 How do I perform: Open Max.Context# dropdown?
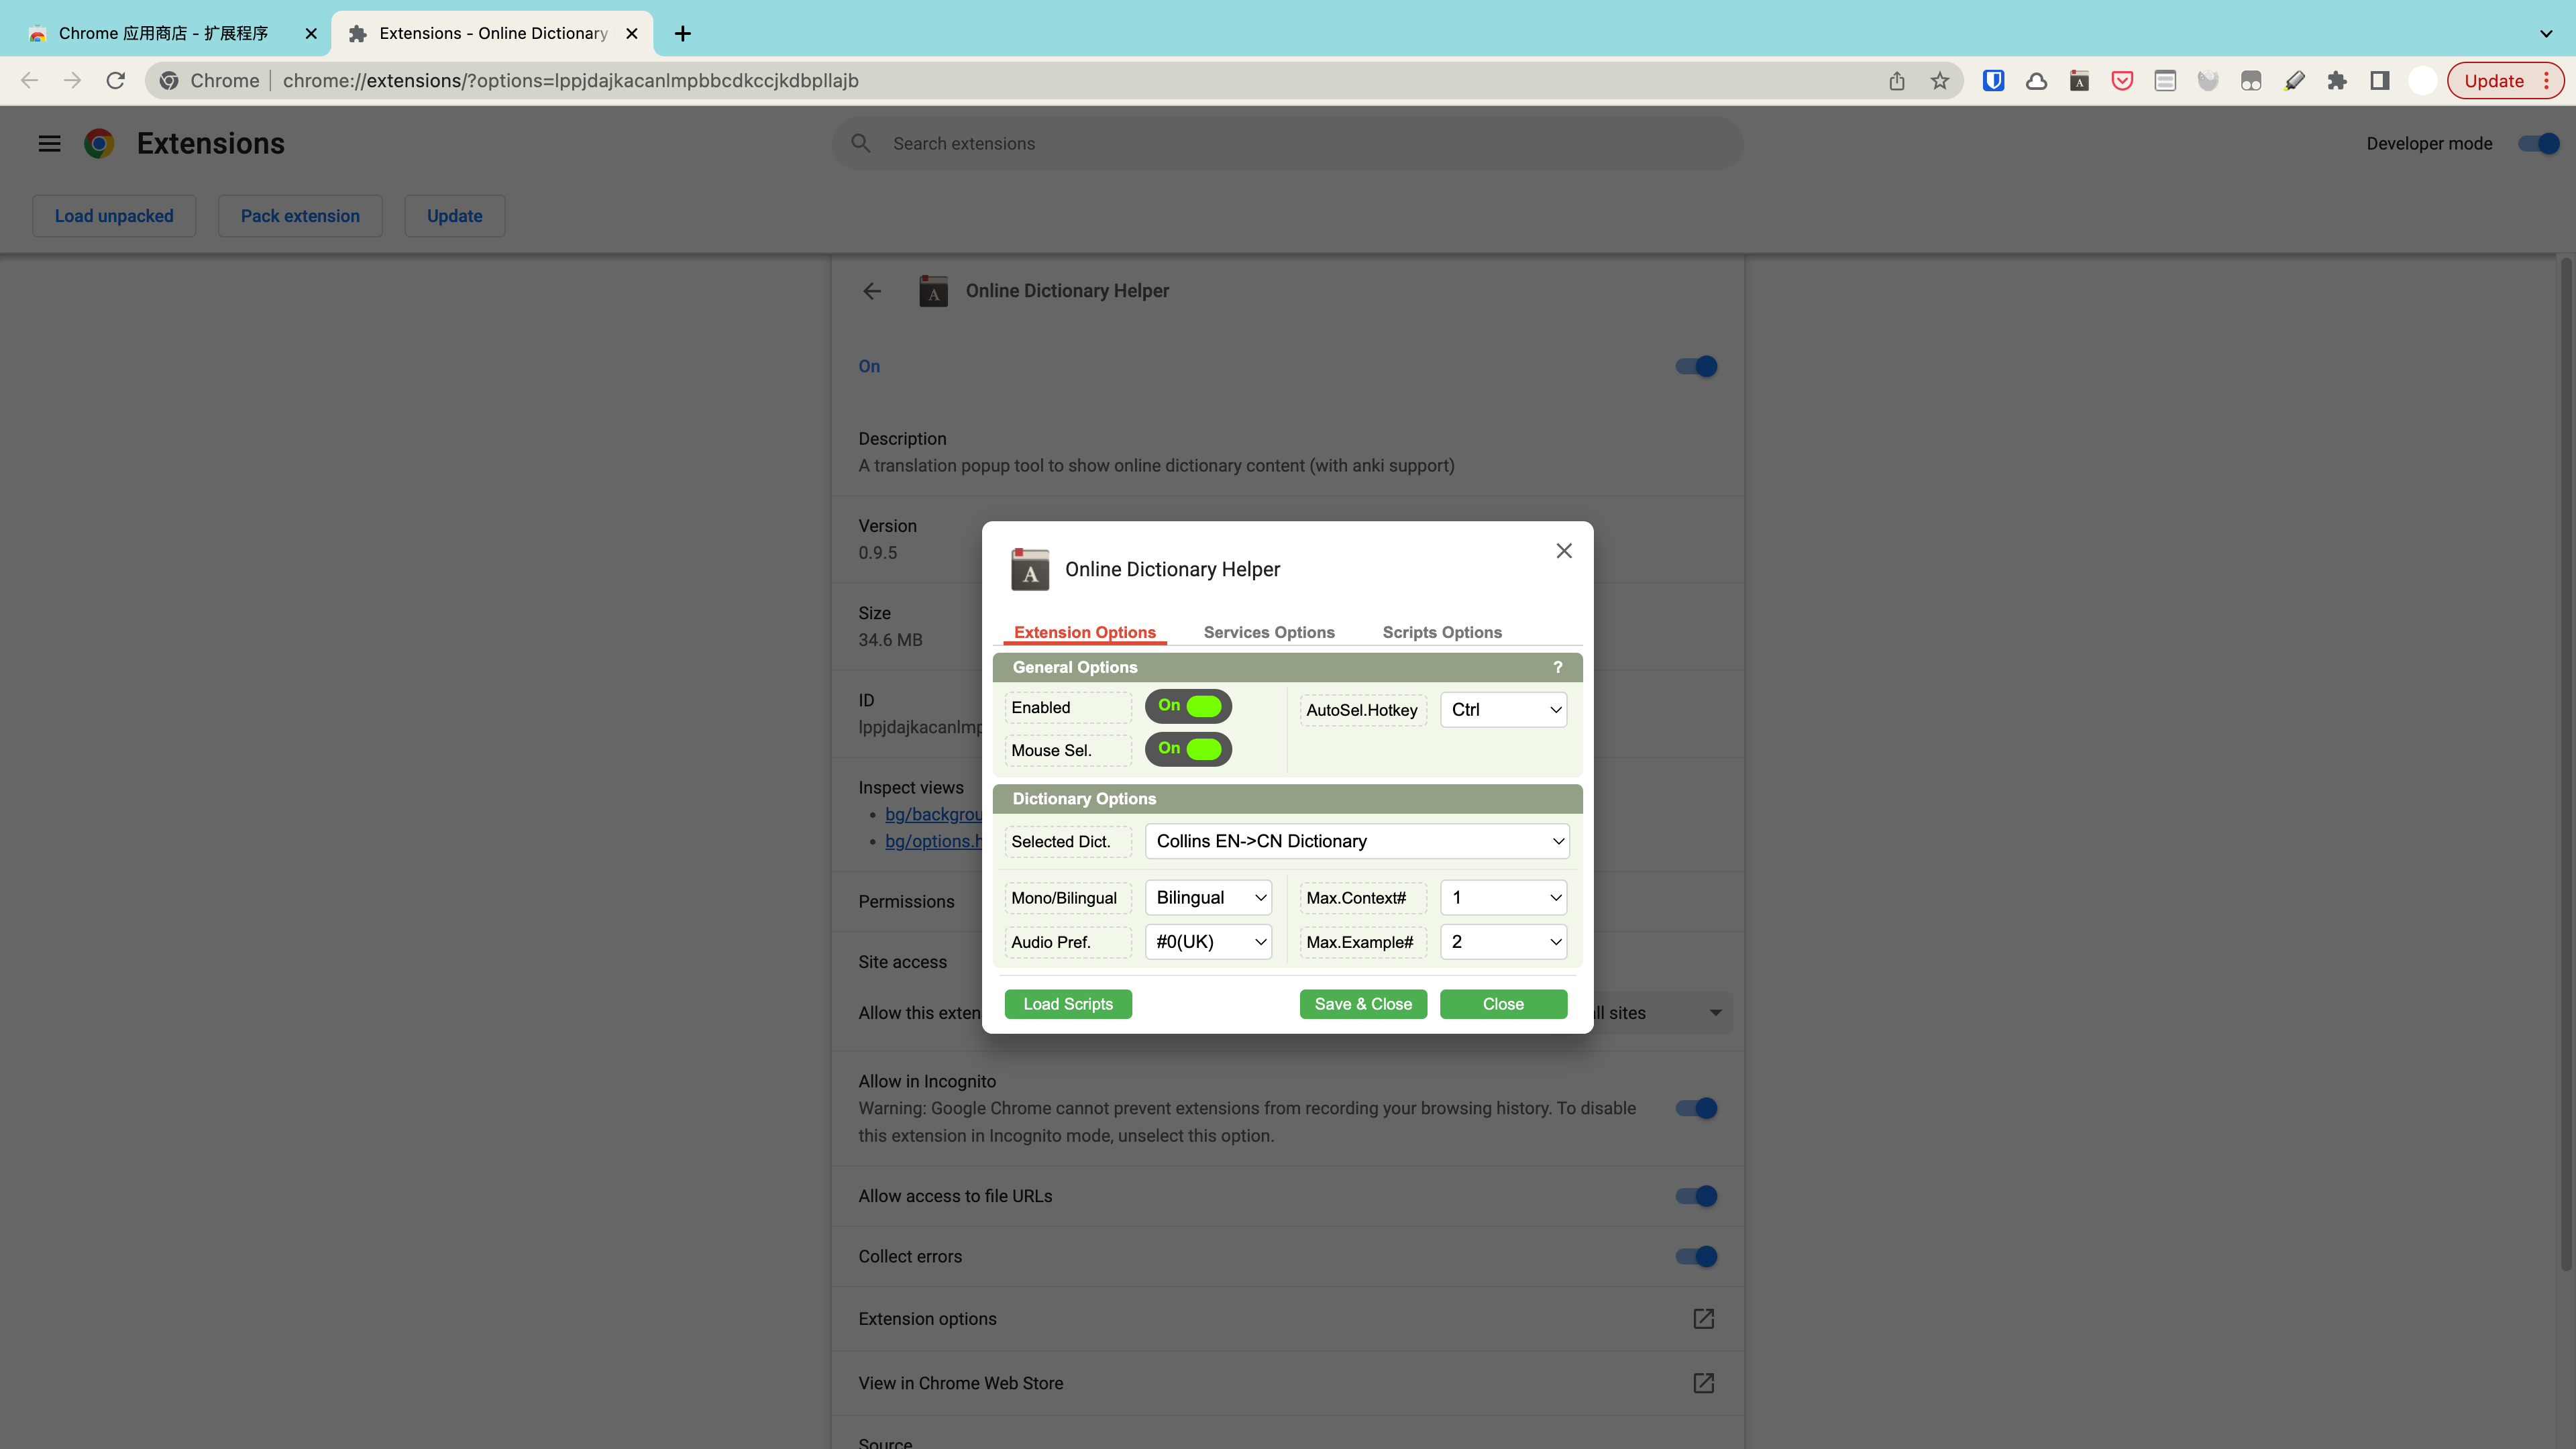click(1503, 897)
